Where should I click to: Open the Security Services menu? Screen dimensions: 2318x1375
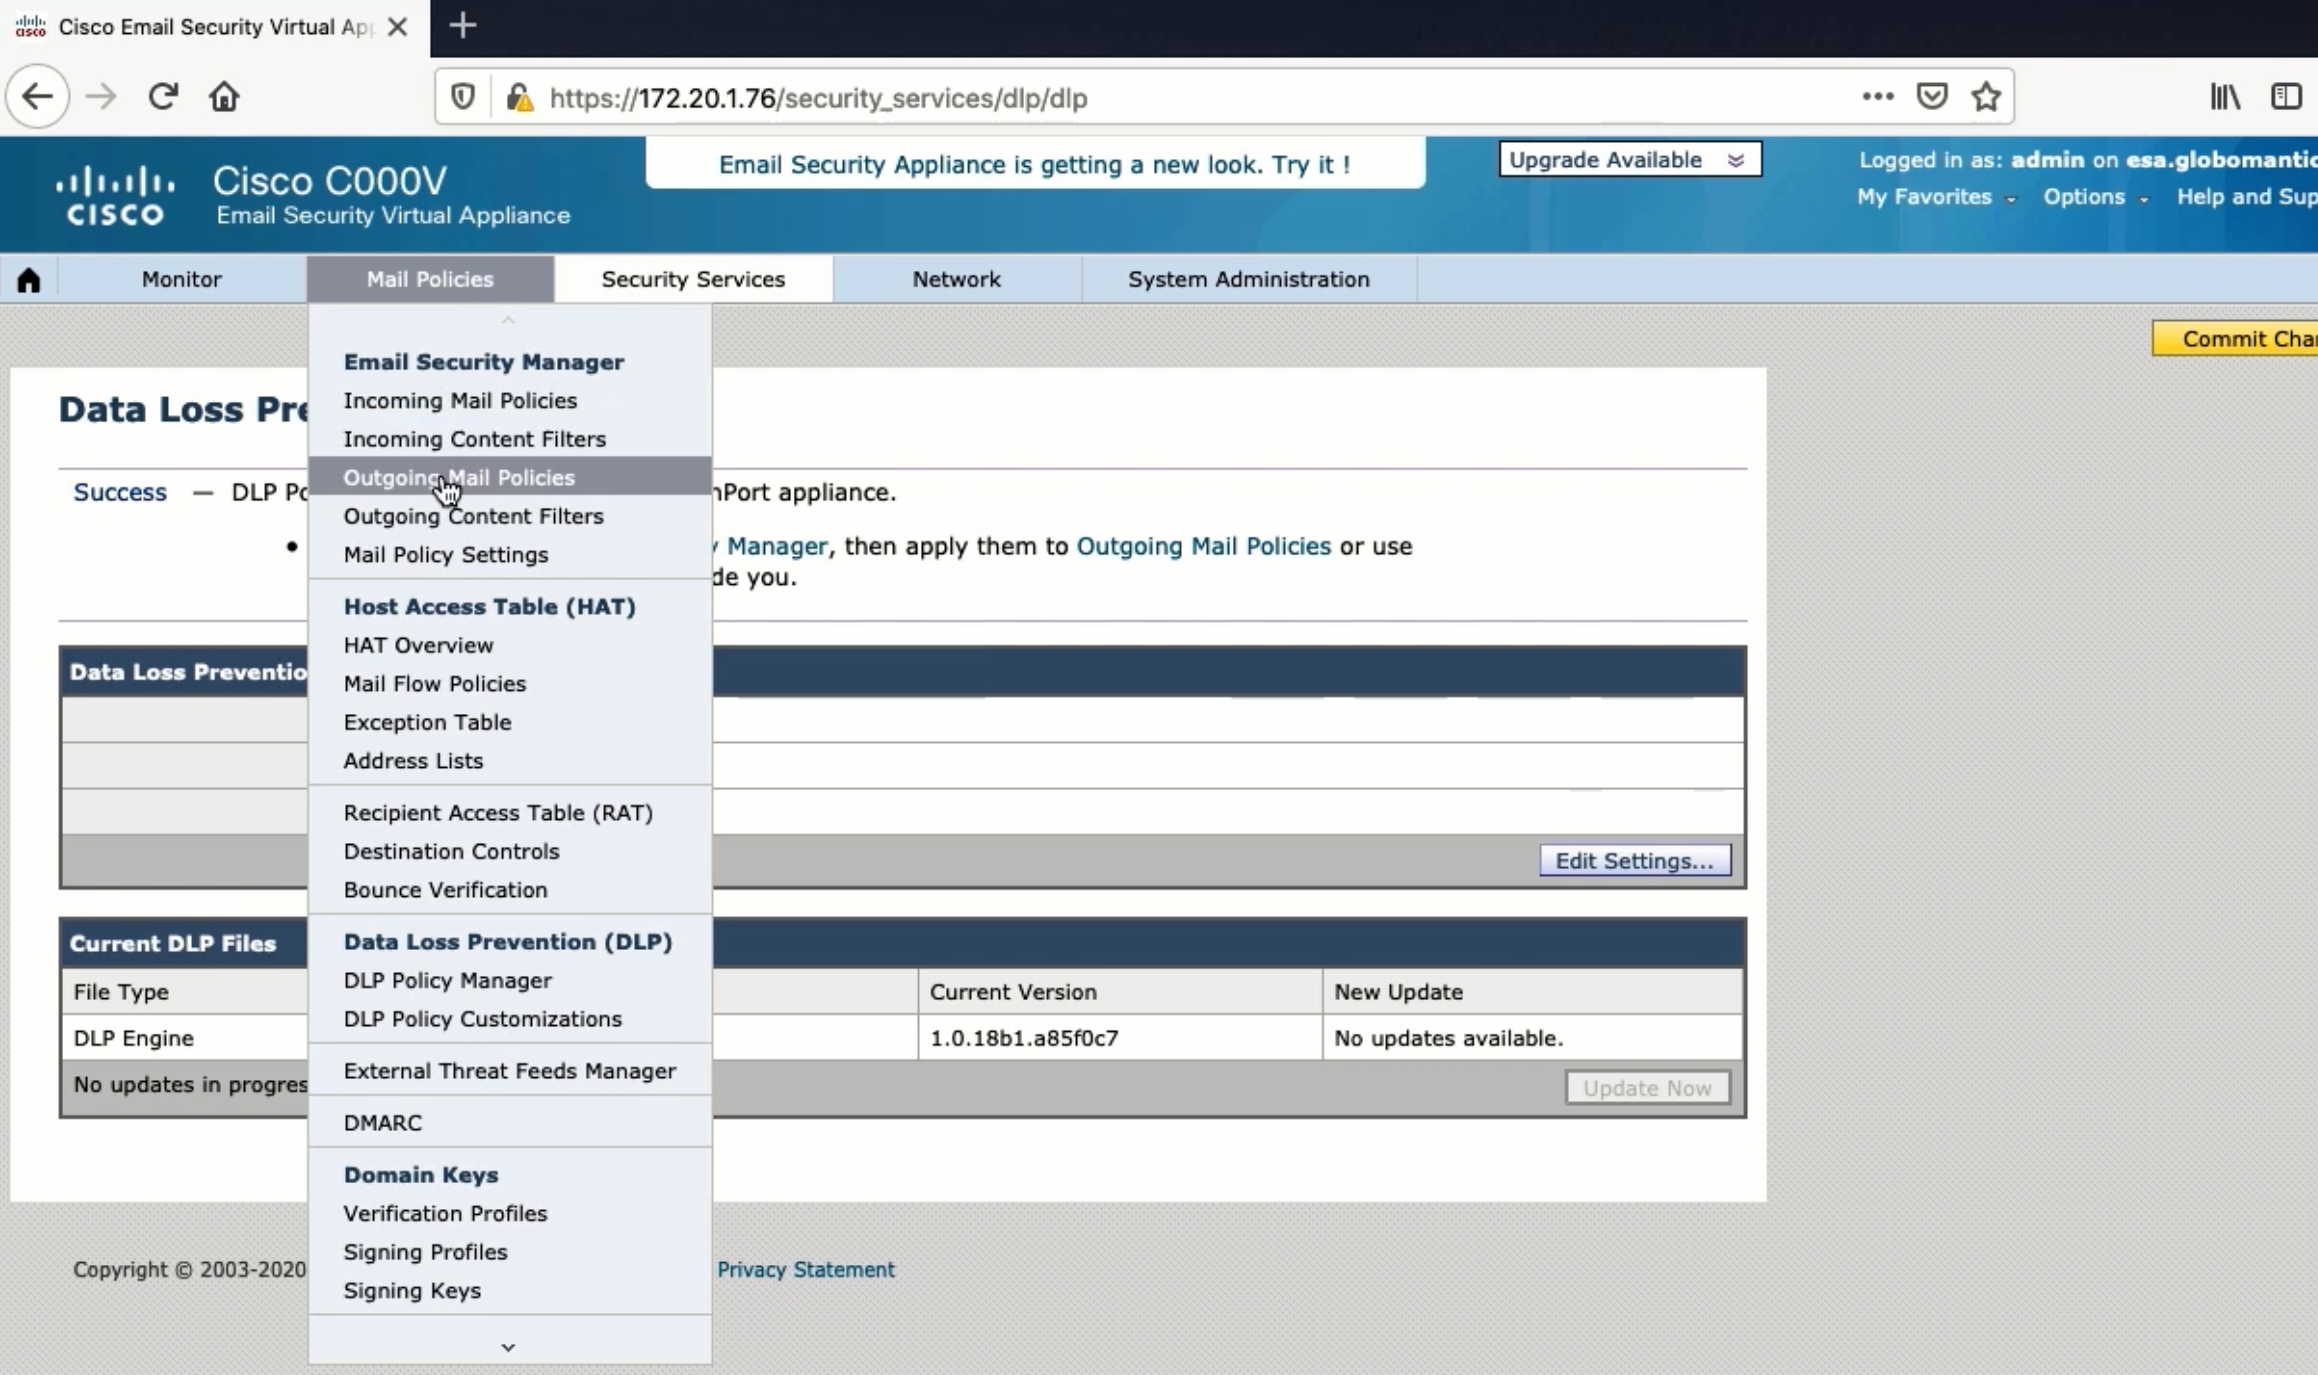pos(693,279)
